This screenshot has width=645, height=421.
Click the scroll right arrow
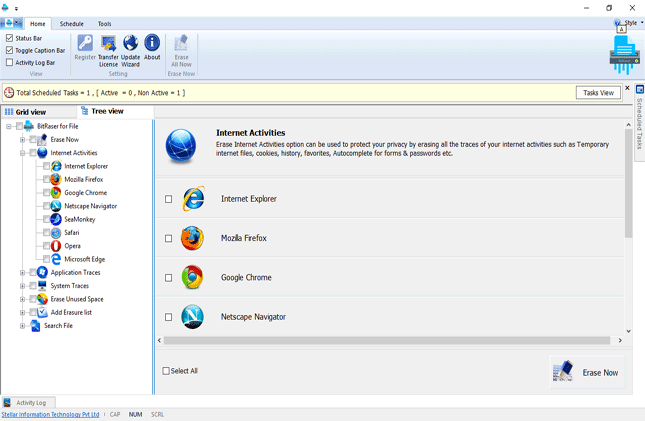pyautogui.click(x=620, y=340)
